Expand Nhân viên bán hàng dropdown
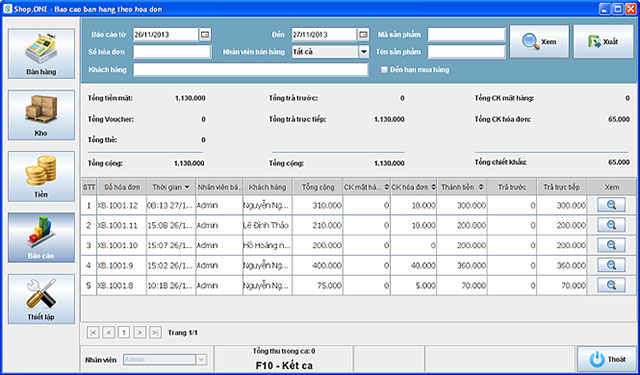The width and height of the screenshot is (640, 375). [x=364, y=52]
